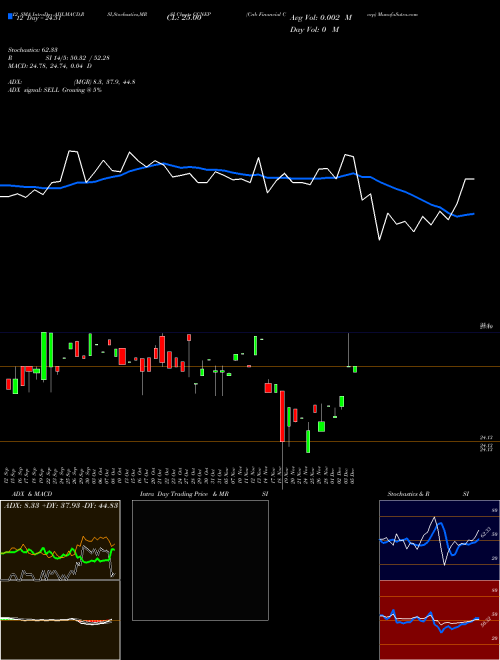
Task: Click the tall green candle near 19 Sep
Action: pyautogui.click(x=44, y=356)
